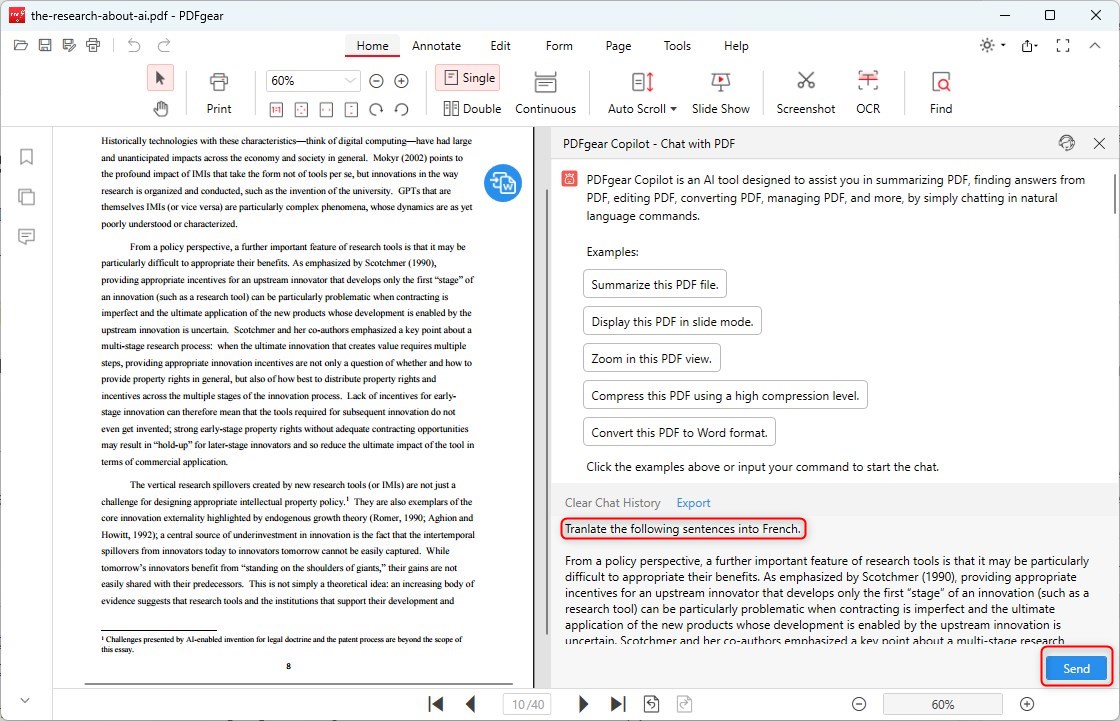Open the Page tab
Screen dimensions: 1120x721
pos(618,46)
